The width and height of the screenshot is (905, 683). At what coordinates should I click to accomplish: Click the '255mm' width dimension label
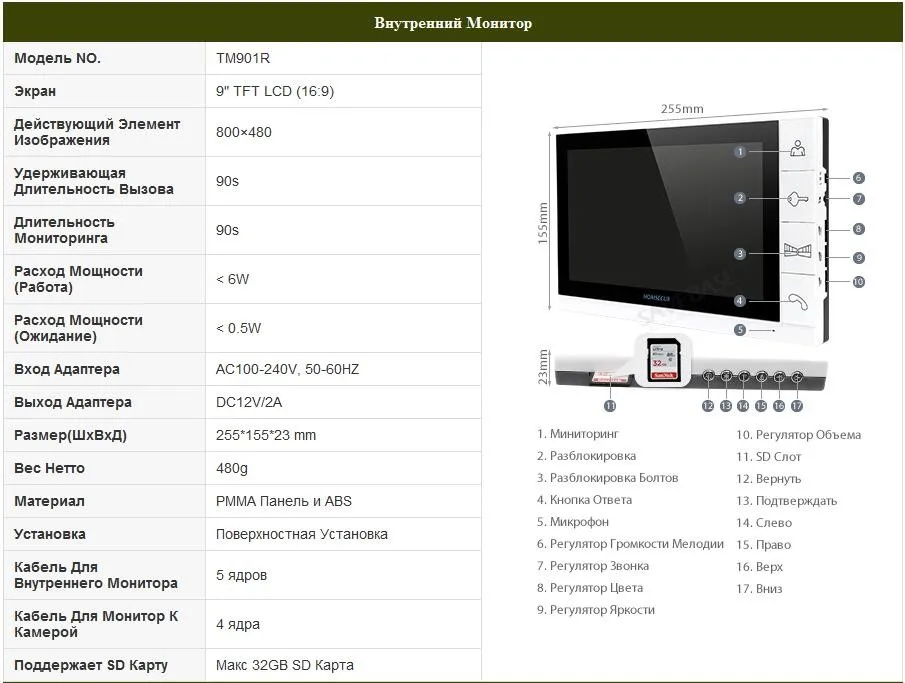(x=682, y=109)
